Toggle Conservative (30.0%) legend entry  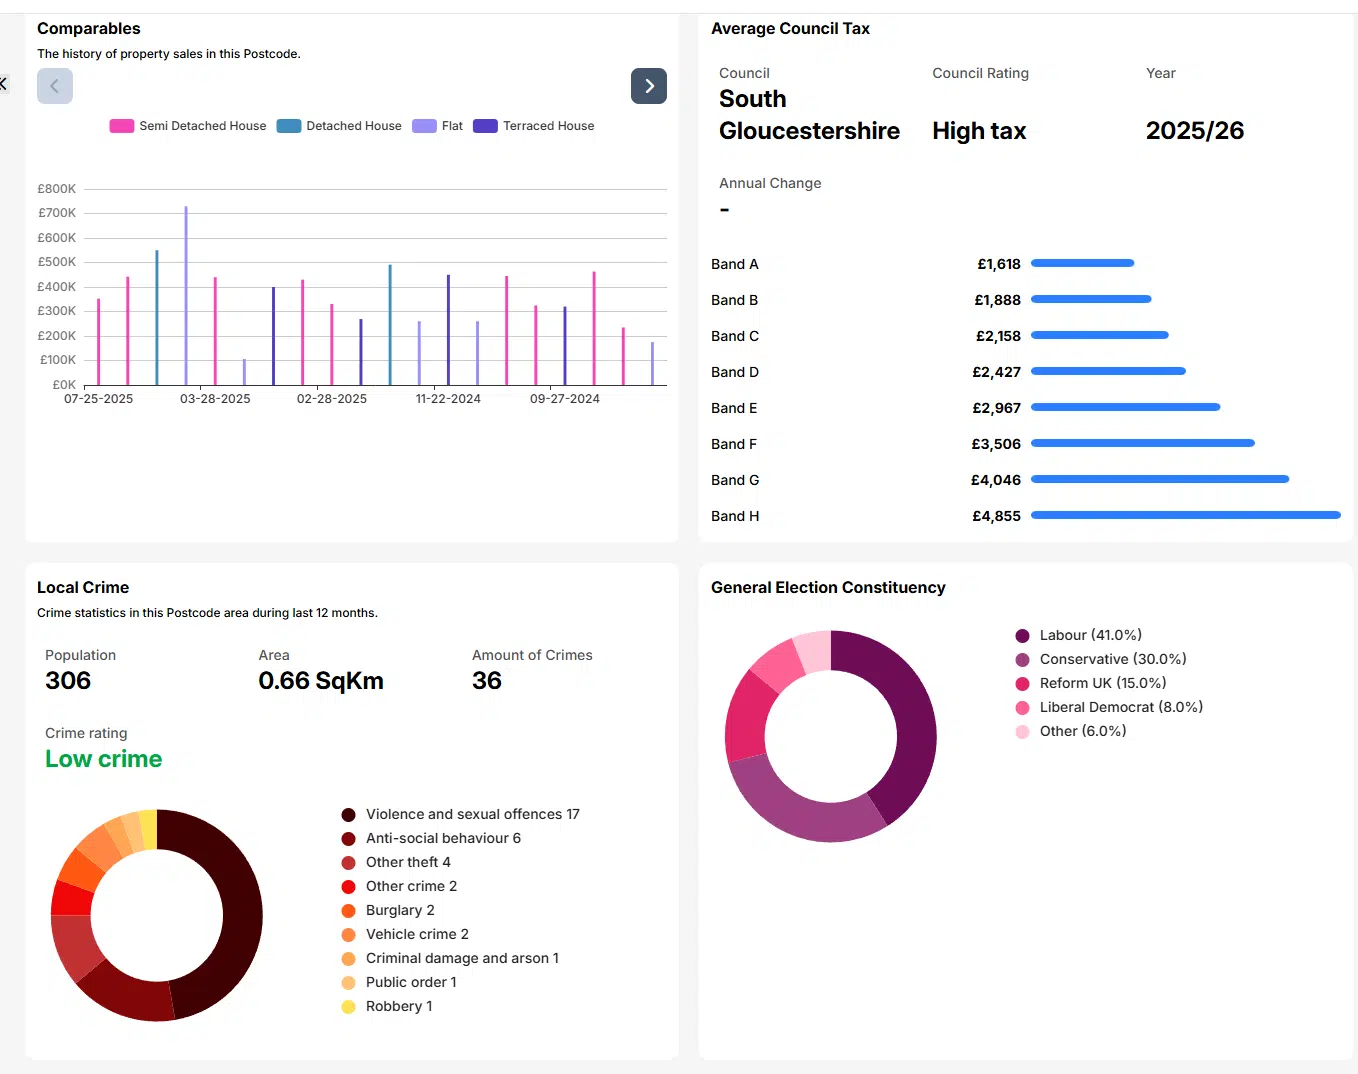click(1100, 659)
